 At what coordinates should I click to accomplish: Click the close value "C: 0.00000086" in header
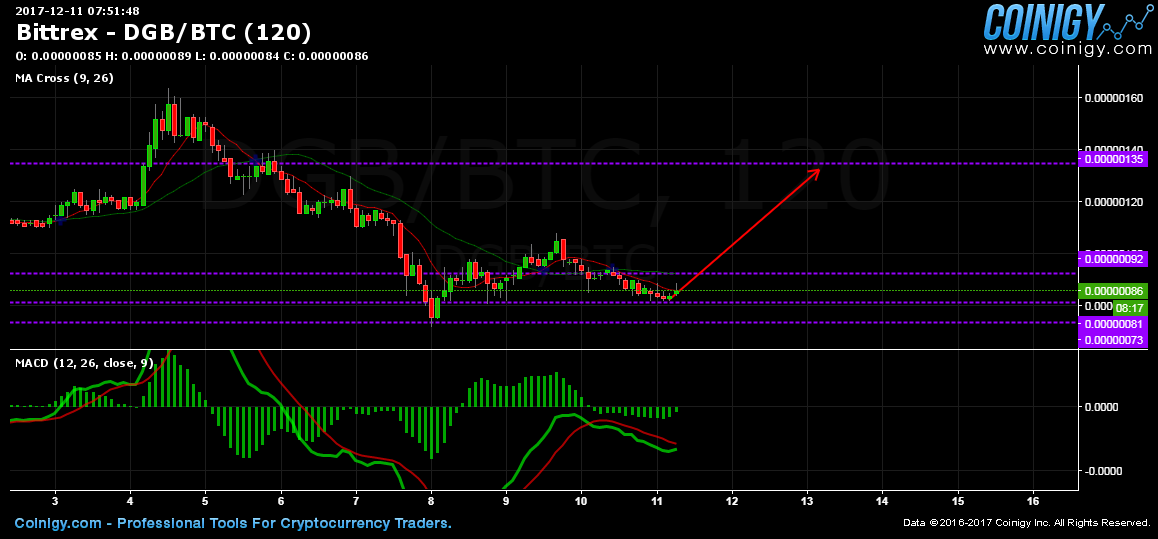click(326, 56)
